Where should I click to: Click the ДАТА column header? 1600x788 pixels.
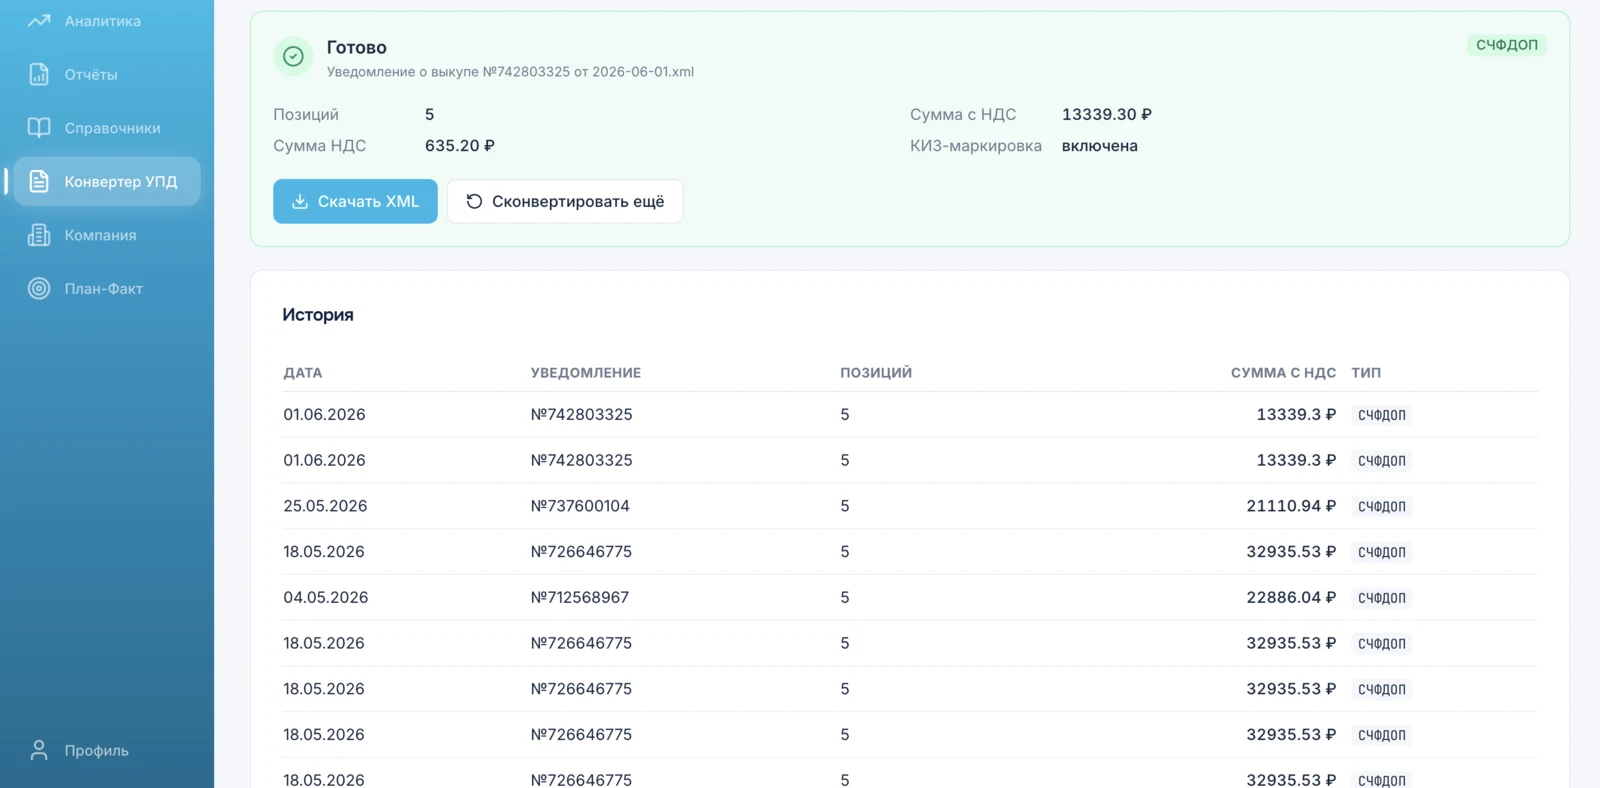click(303, 373)
